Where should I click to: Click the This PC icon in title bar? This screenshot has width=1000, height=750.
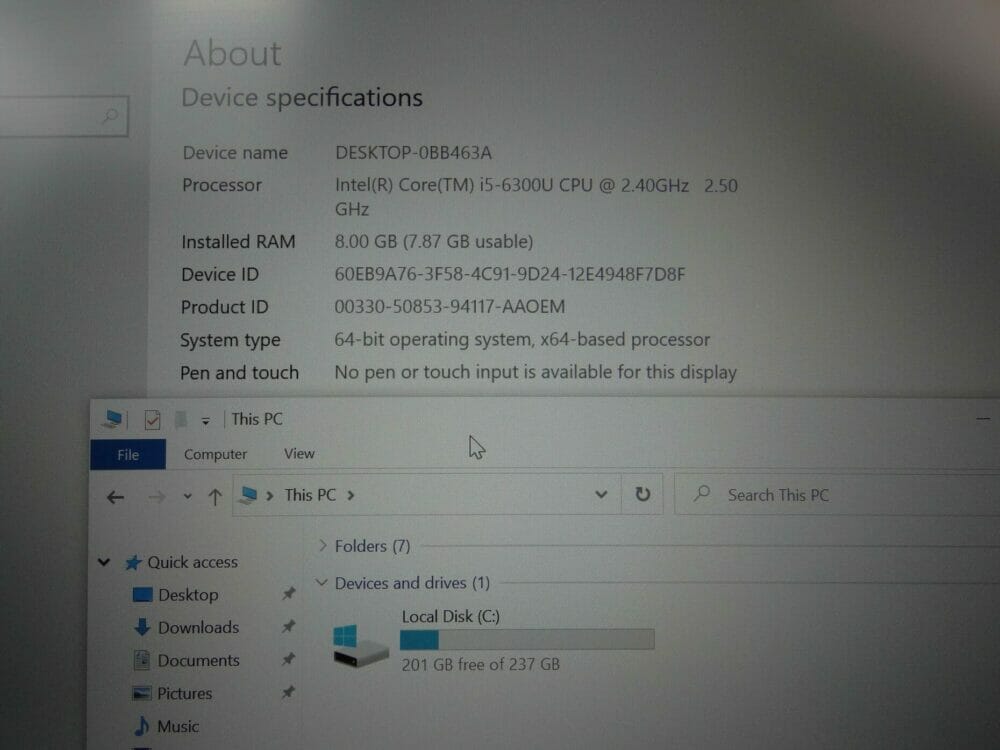(x=112, y=419)
